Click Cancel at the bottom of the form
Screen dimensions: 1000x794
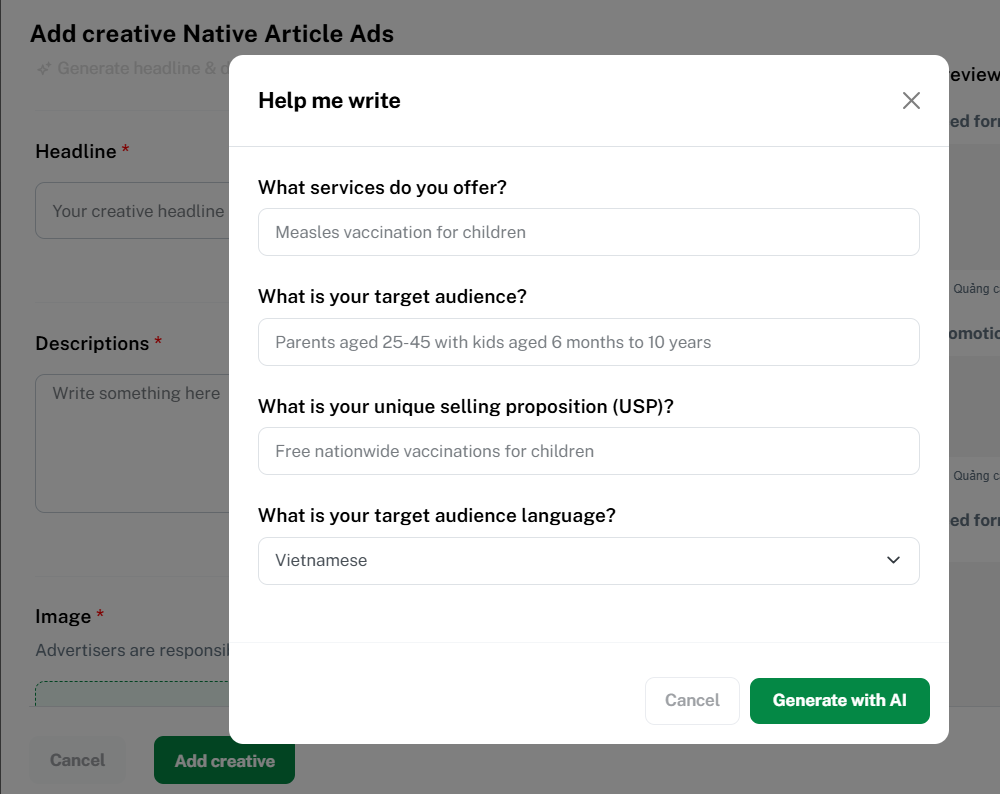tap(77, 760)
